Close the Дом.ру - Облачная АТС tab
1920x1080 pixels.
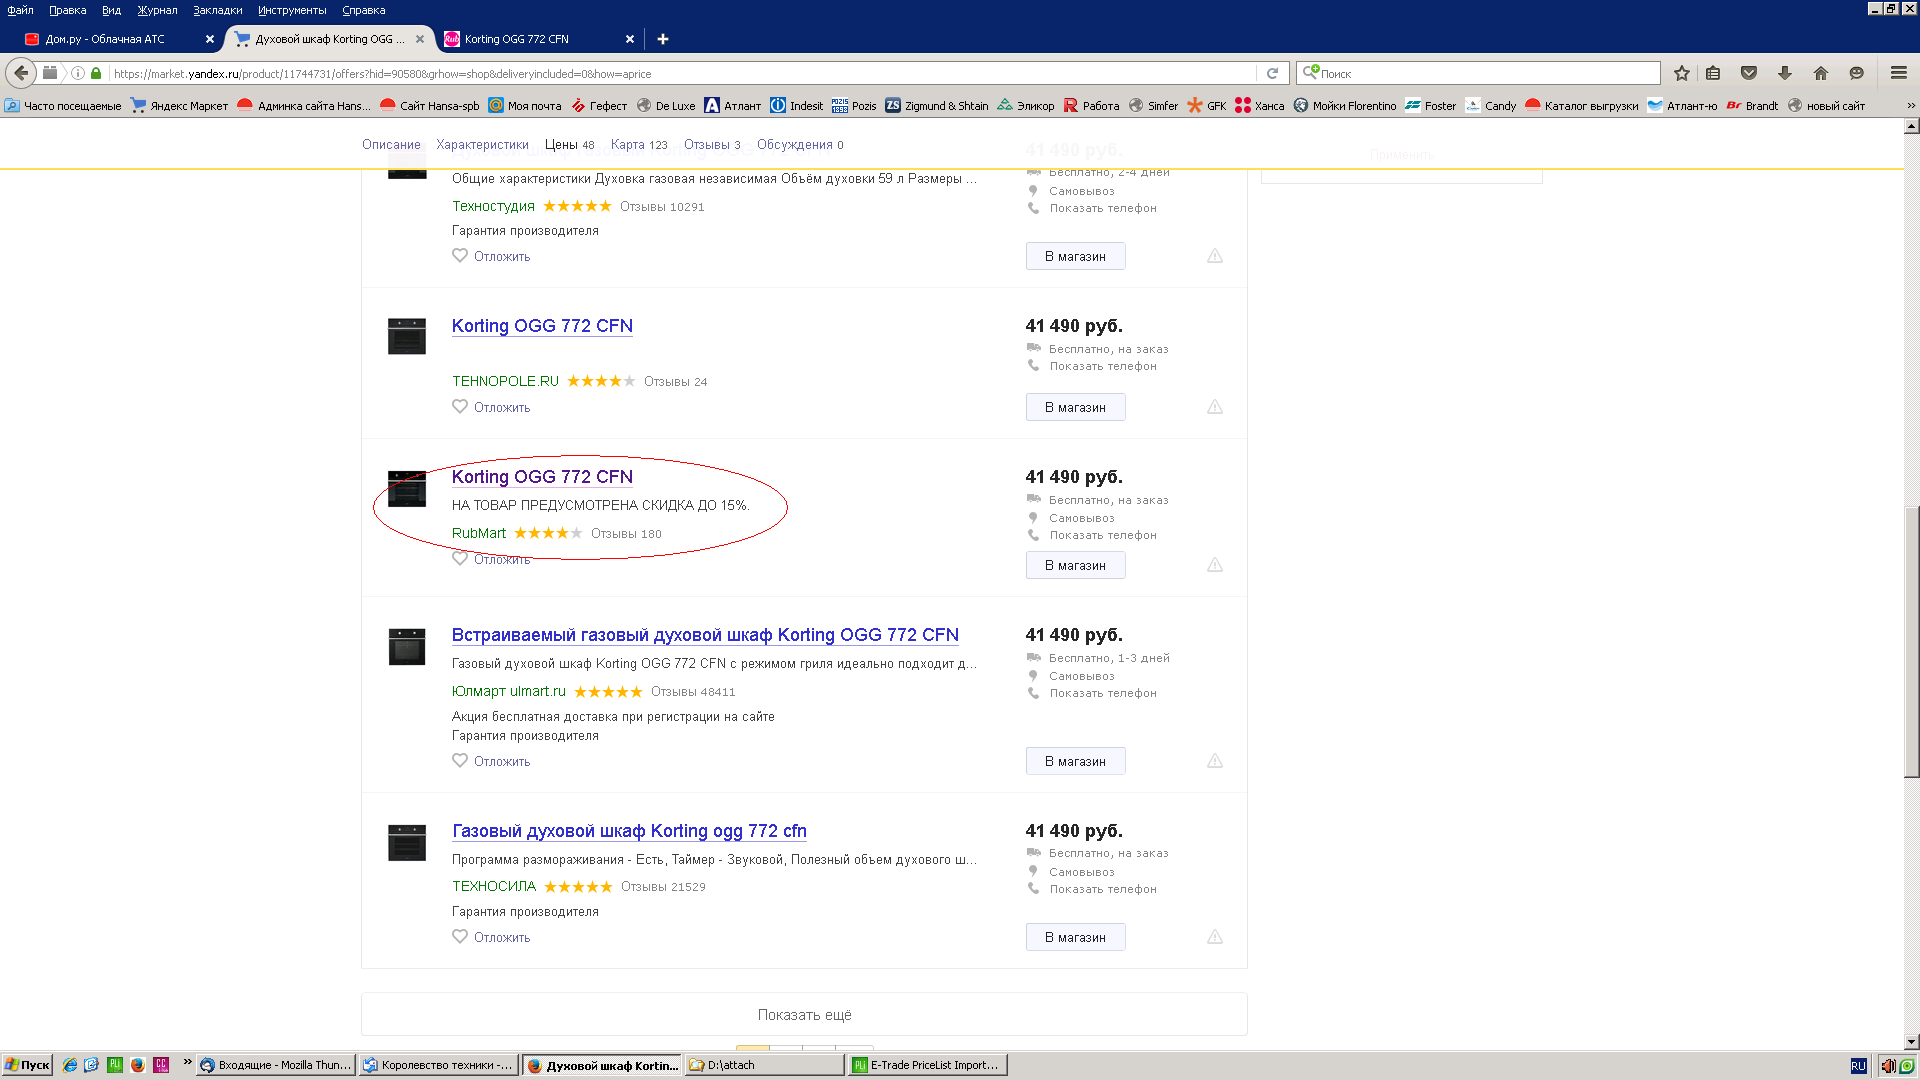point(210,39)
